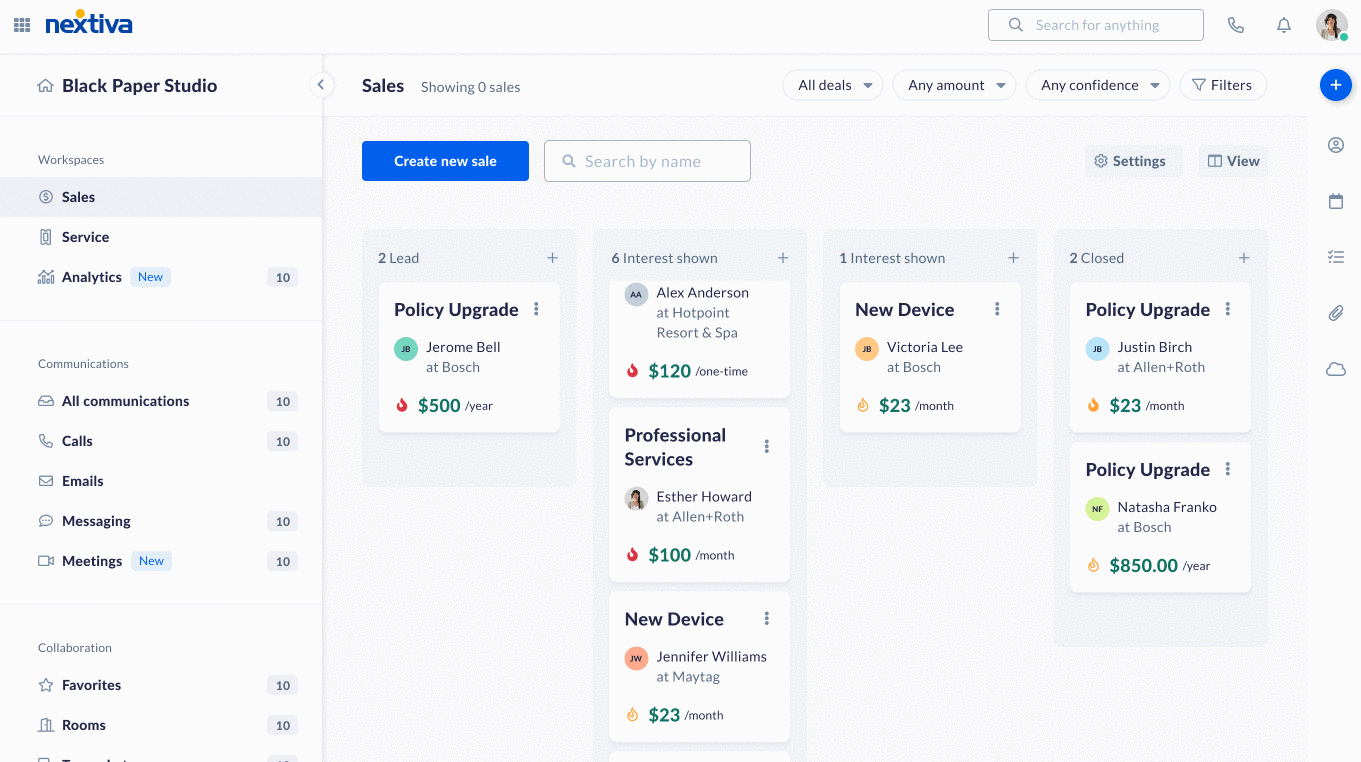Go to Service workspace
1361x762 pixels.
click(85, 237)
